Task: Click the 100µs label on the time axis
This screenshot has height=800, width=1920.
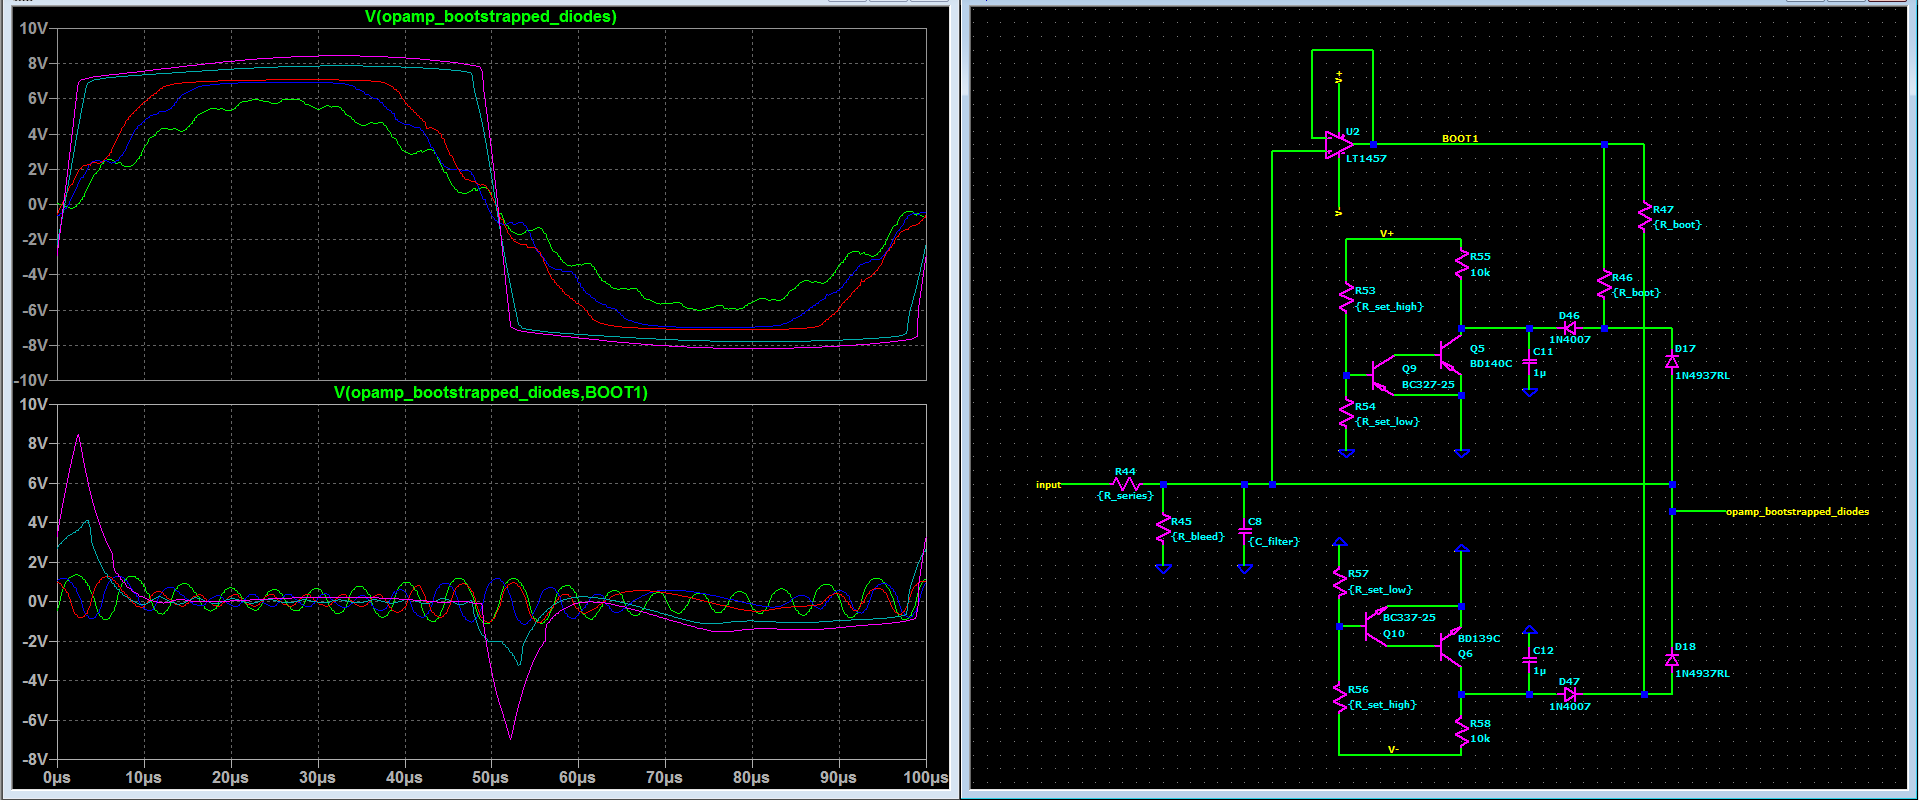Action: [x=924, y=778]
